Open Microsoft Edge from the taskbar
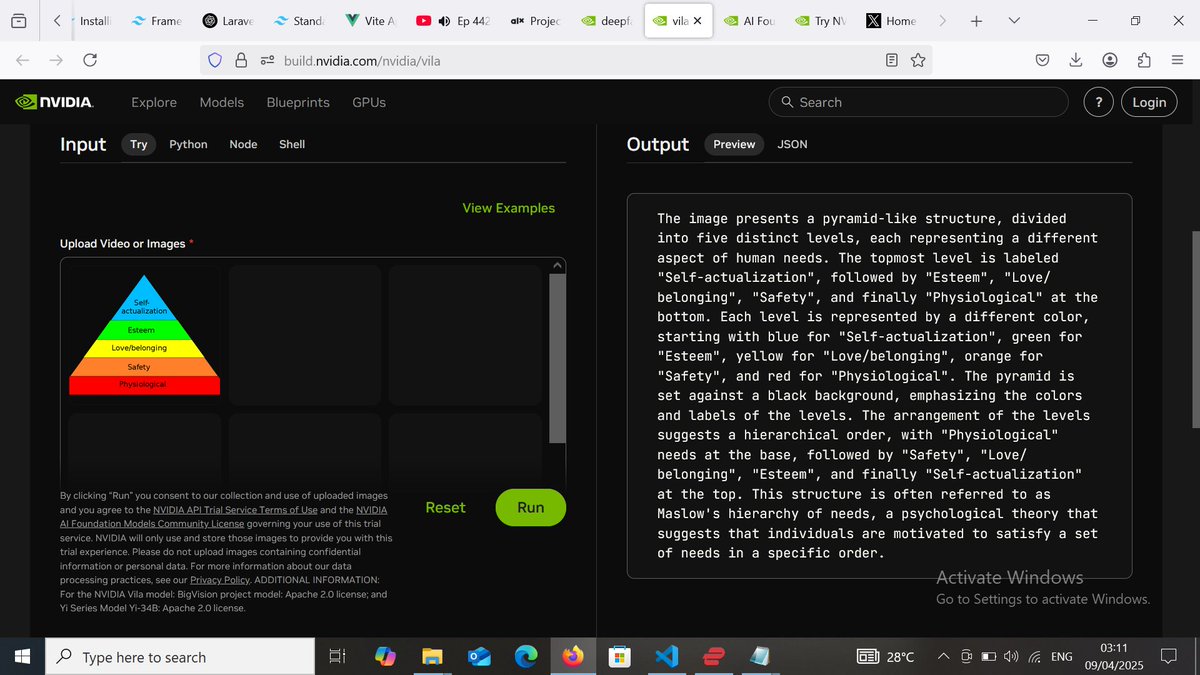1200x675 pixels. 526,657
